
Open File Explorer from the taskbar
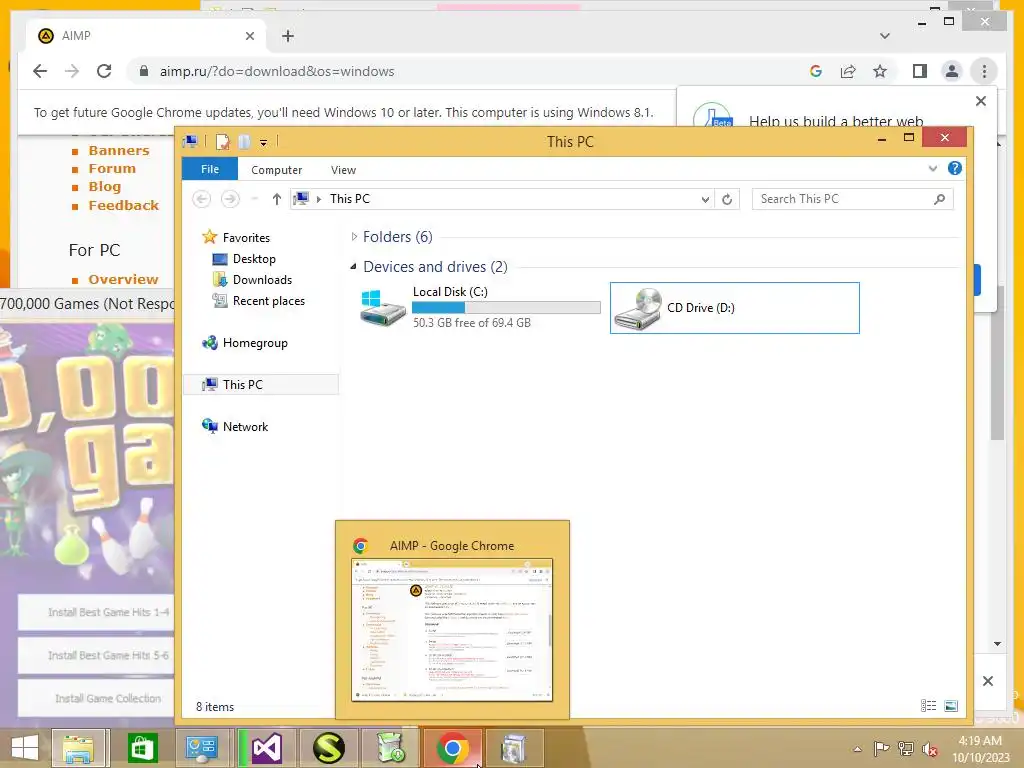78,748
